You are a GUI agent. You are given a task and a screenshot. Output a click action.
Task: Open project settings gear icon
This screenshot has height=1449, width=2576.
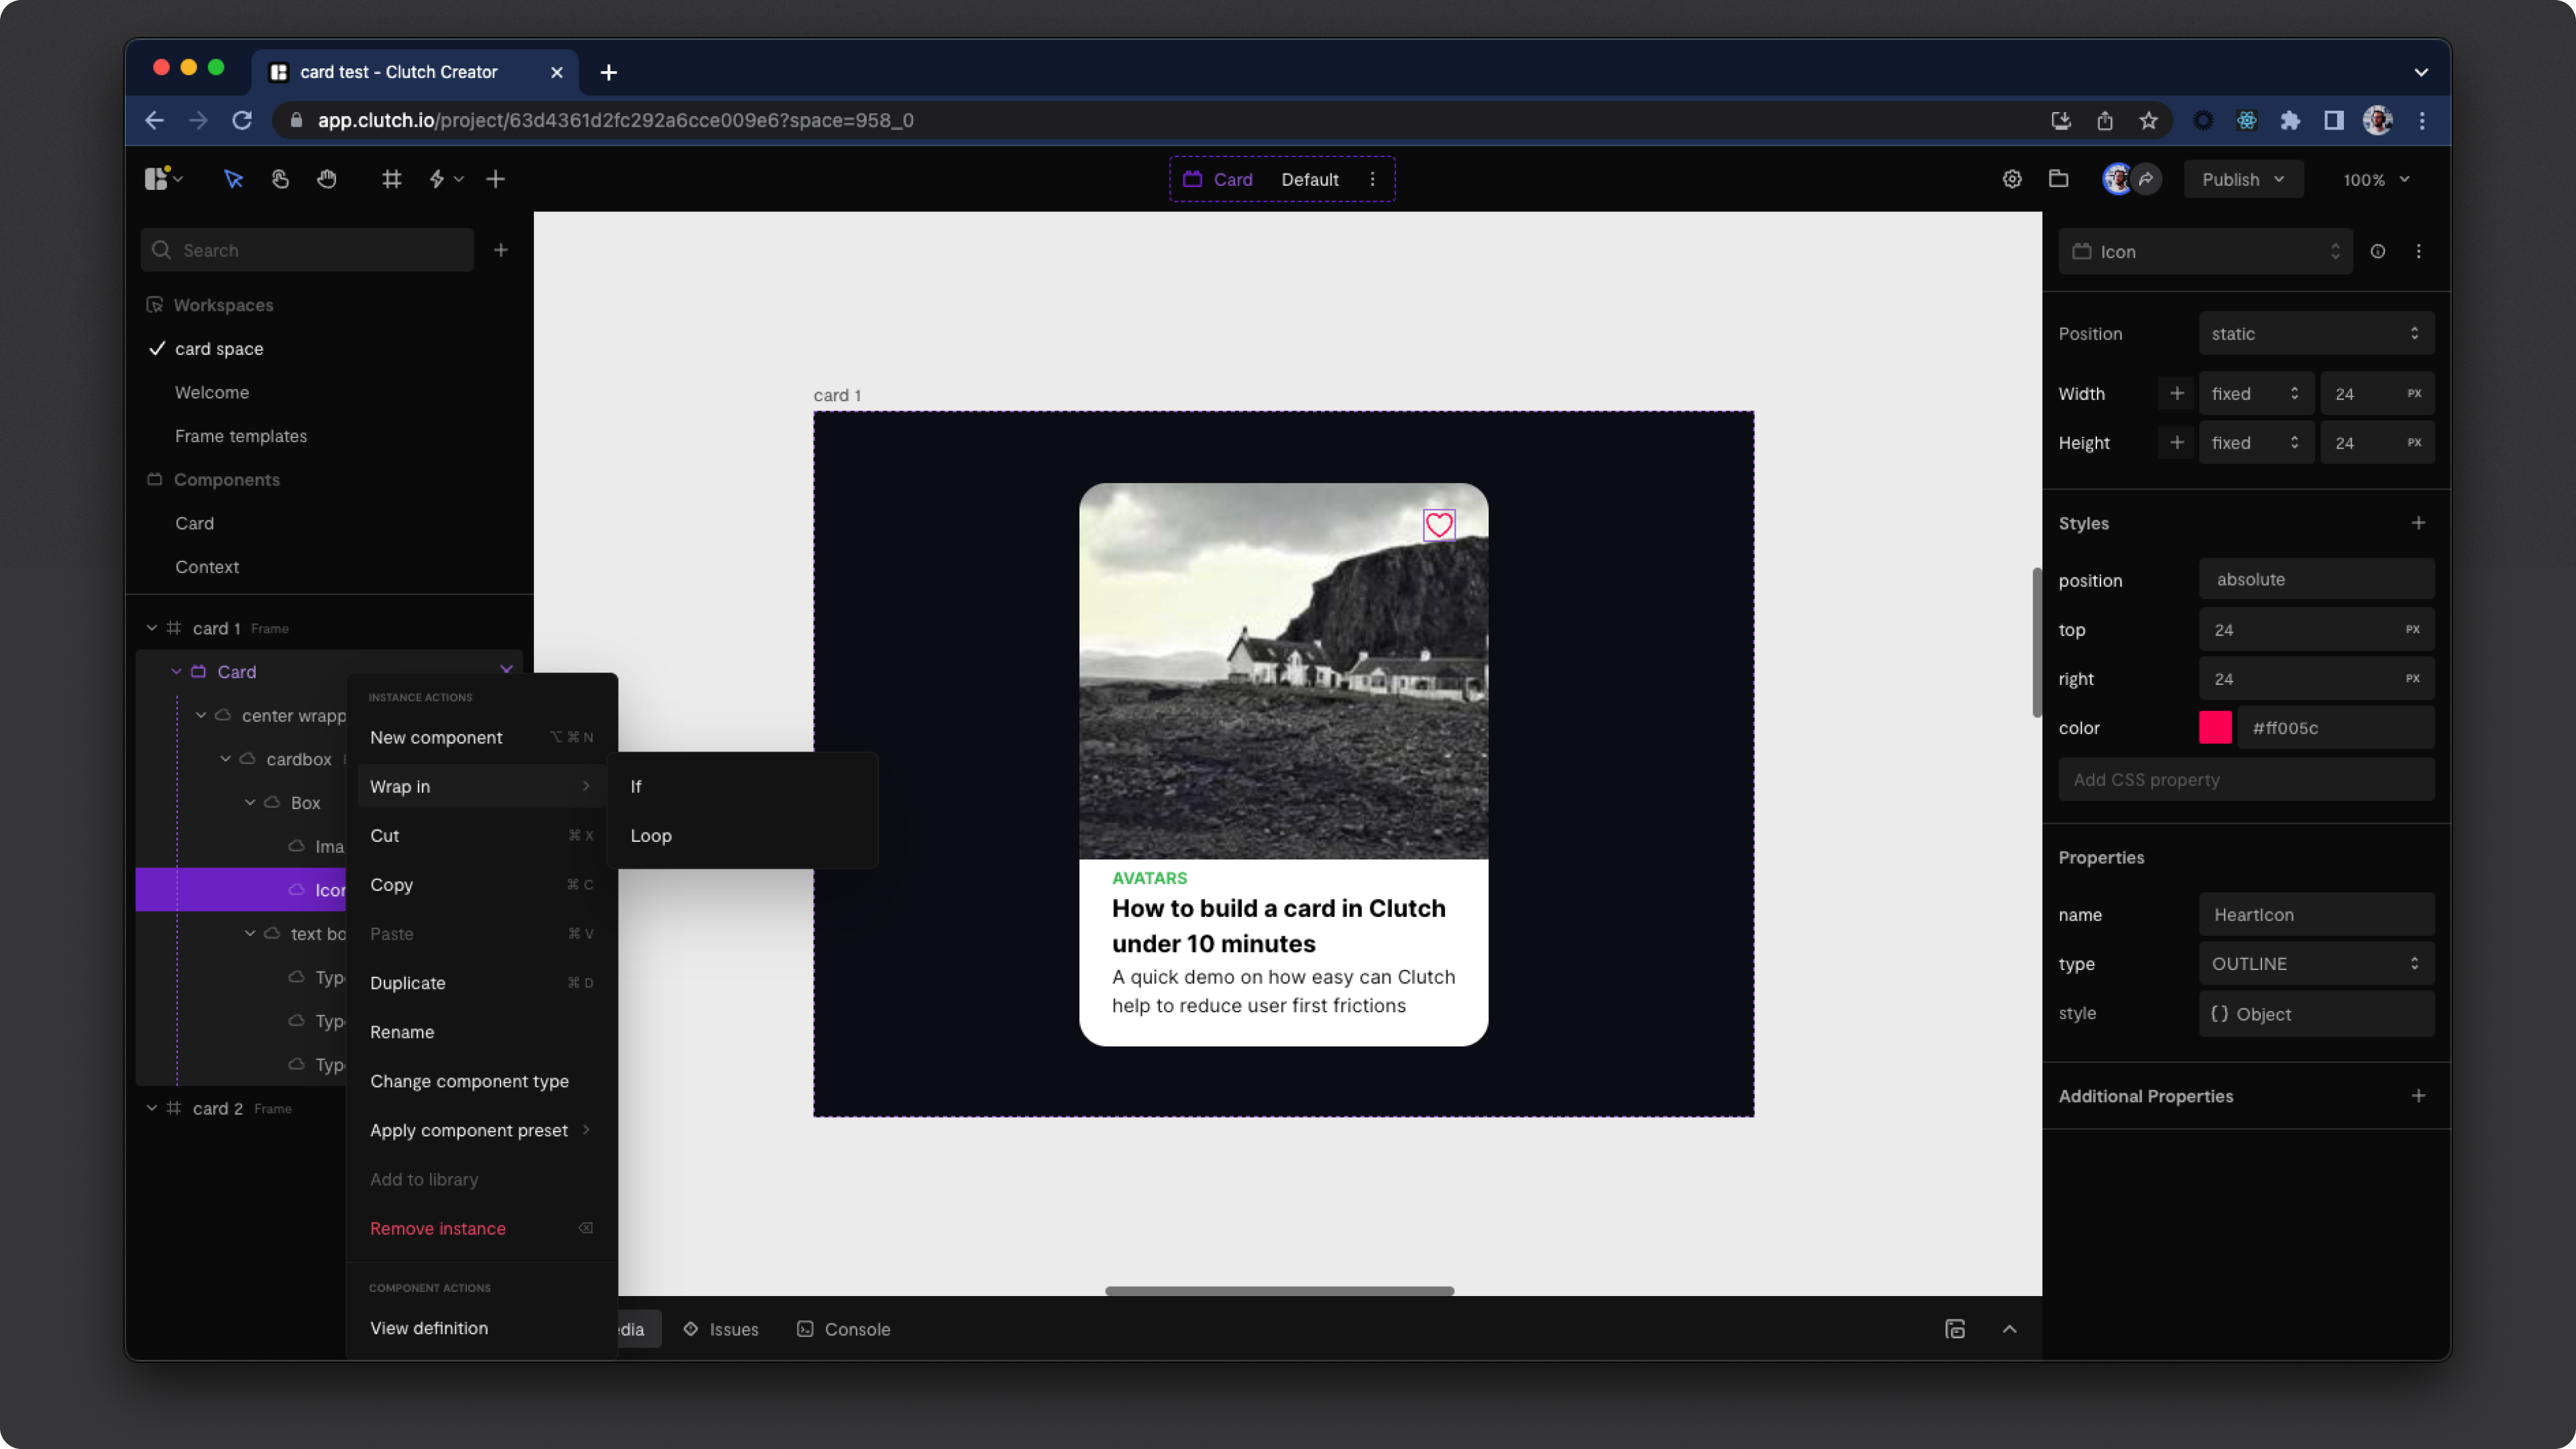point(2012,179)
